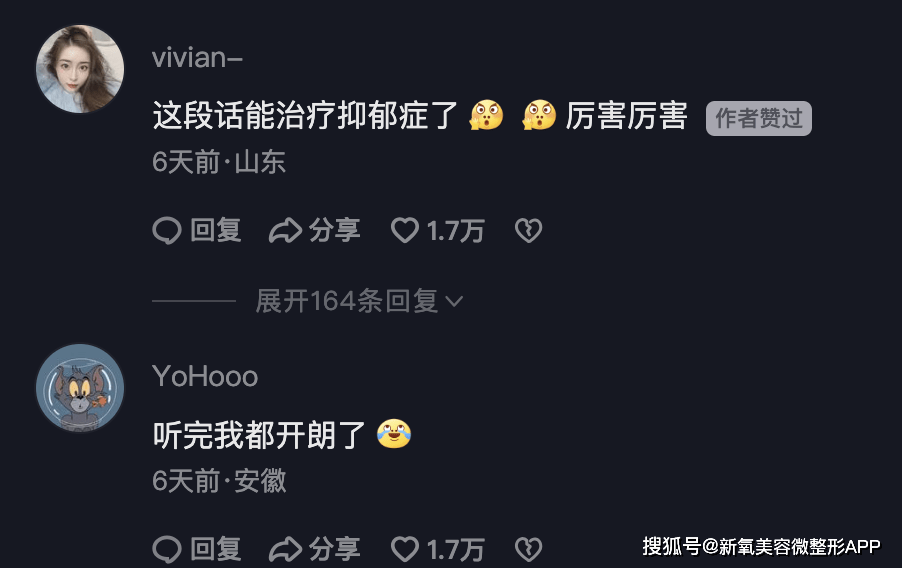Click the 作者赞过 badge
The width and height of the screenshot is (902, 568).
point(759,119)
